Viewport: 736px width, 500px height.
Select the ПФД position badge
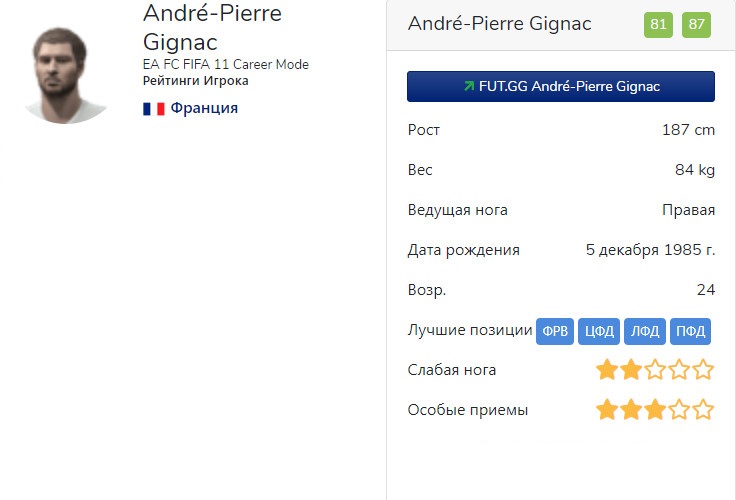click(x=691, y=331)
